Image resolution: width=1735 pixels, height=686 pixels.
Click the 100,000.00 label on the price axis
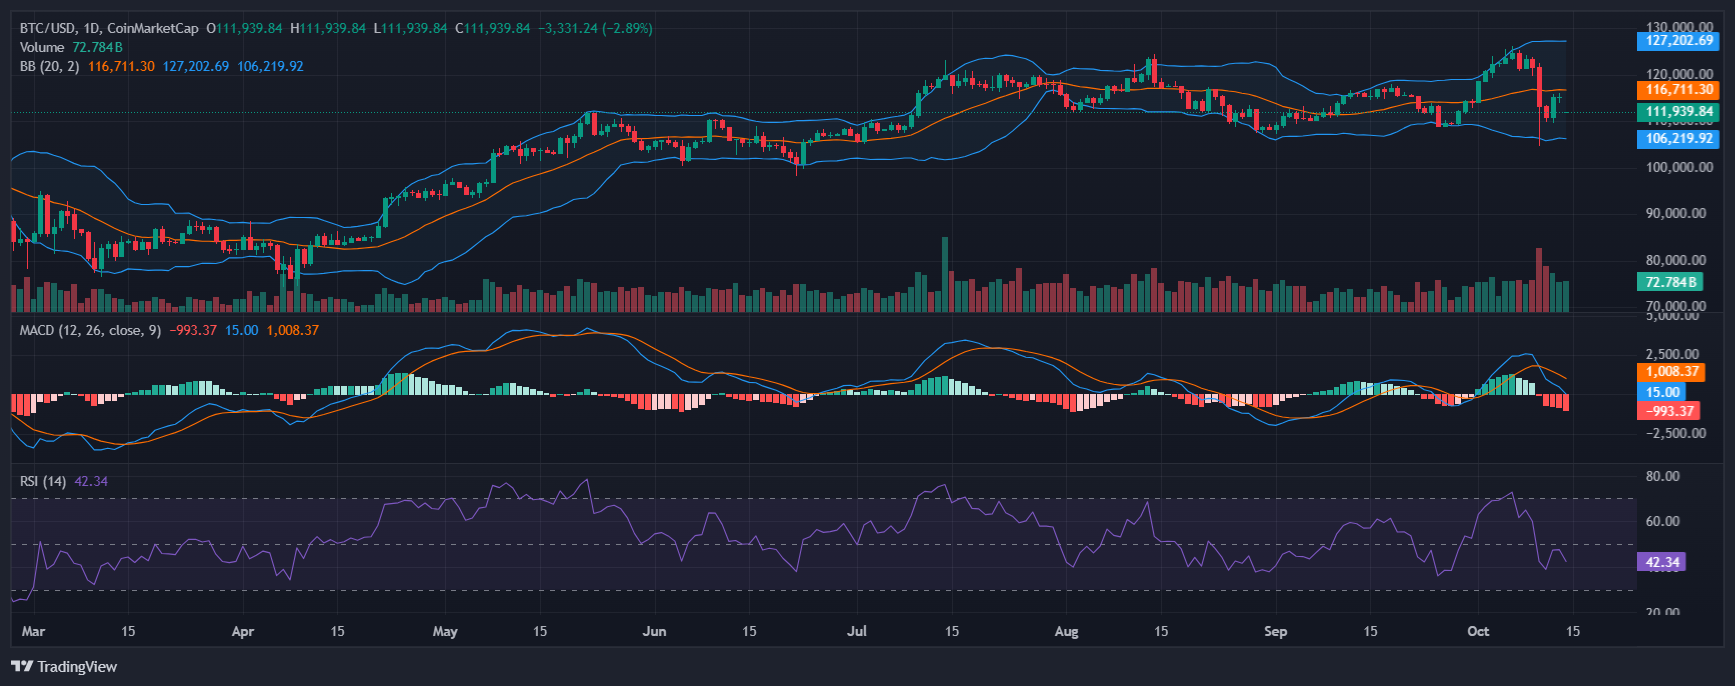pyautogui.click(x=1679, y=167)
